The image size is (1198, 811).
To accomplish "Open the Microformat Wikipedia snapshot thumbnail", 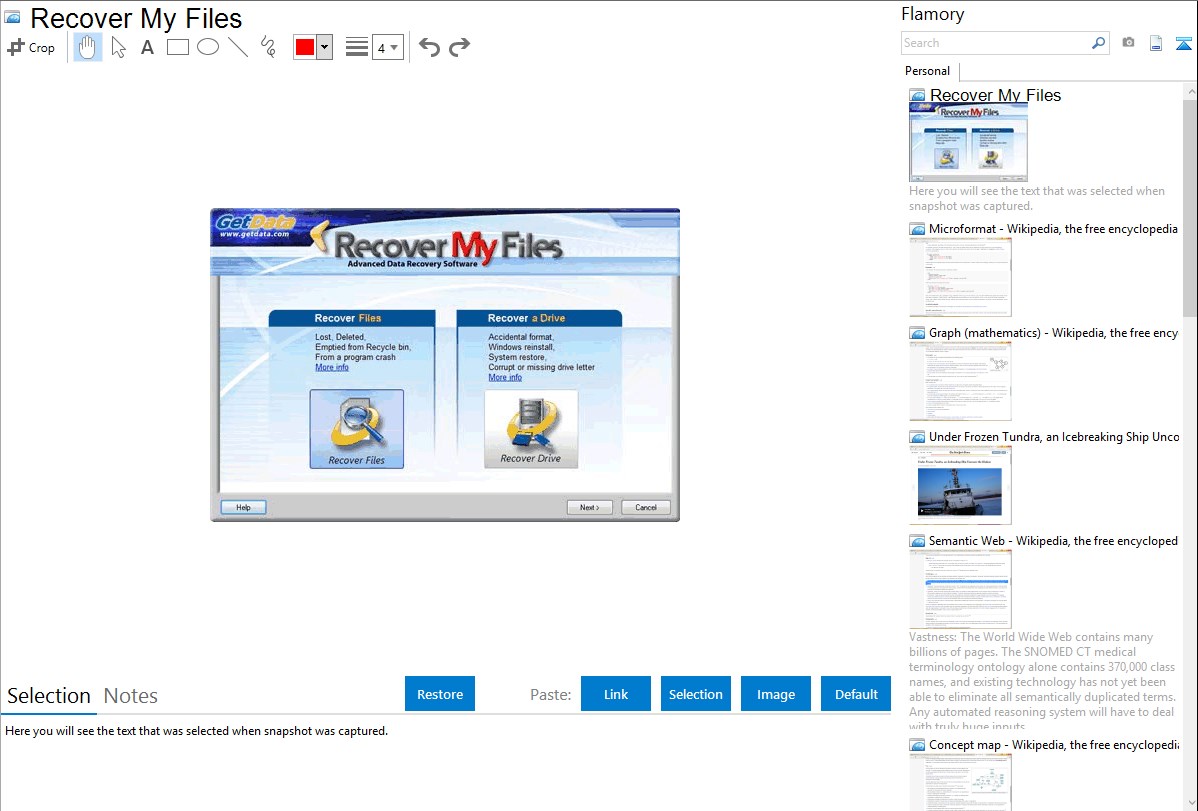I will tap(960, 277).
